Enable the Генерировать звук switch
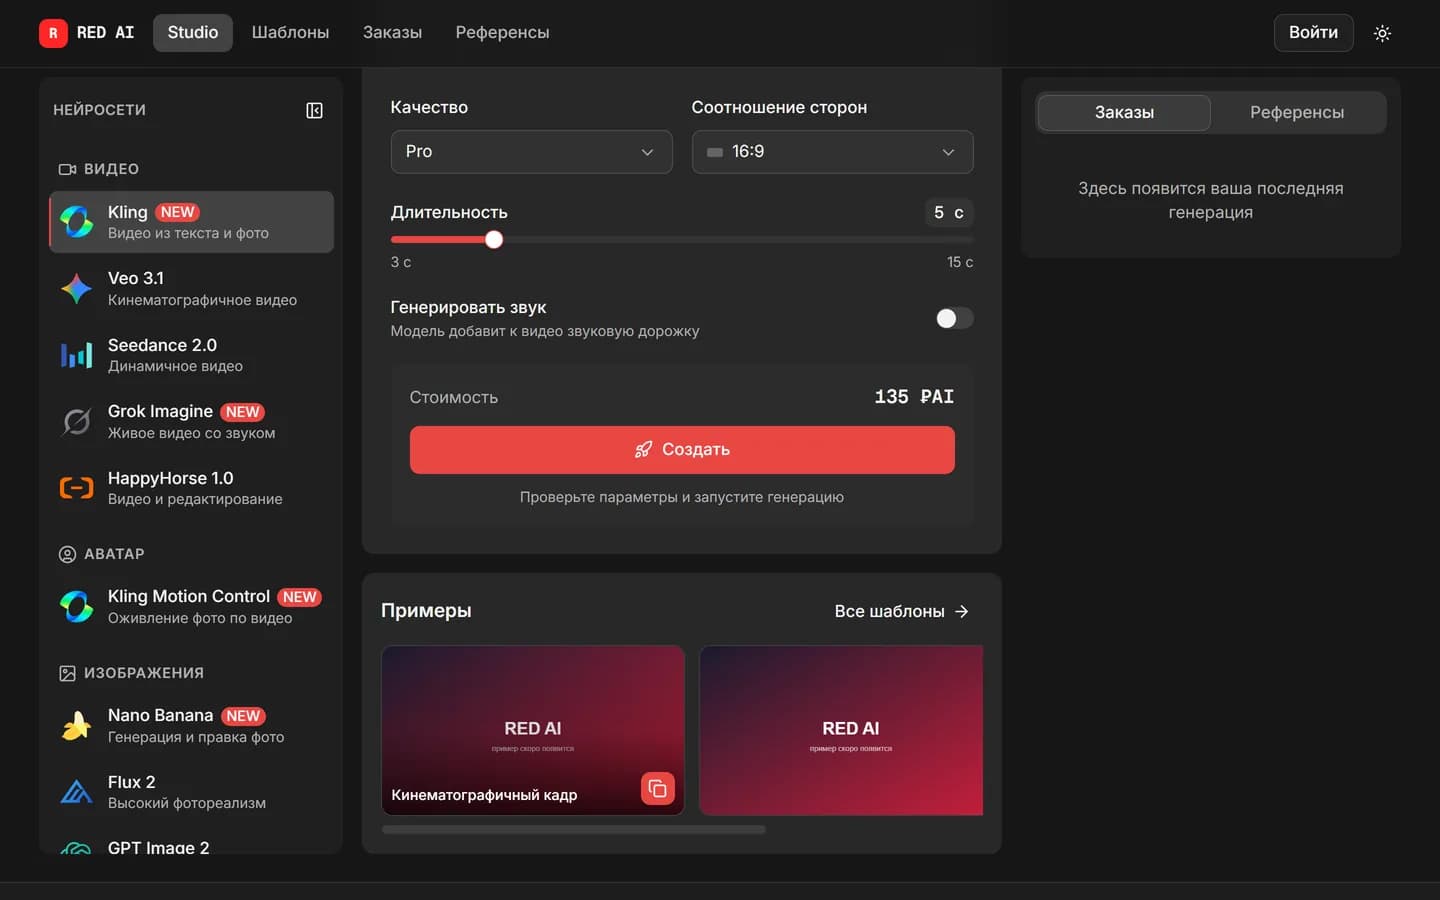 [x=954, y=318]
